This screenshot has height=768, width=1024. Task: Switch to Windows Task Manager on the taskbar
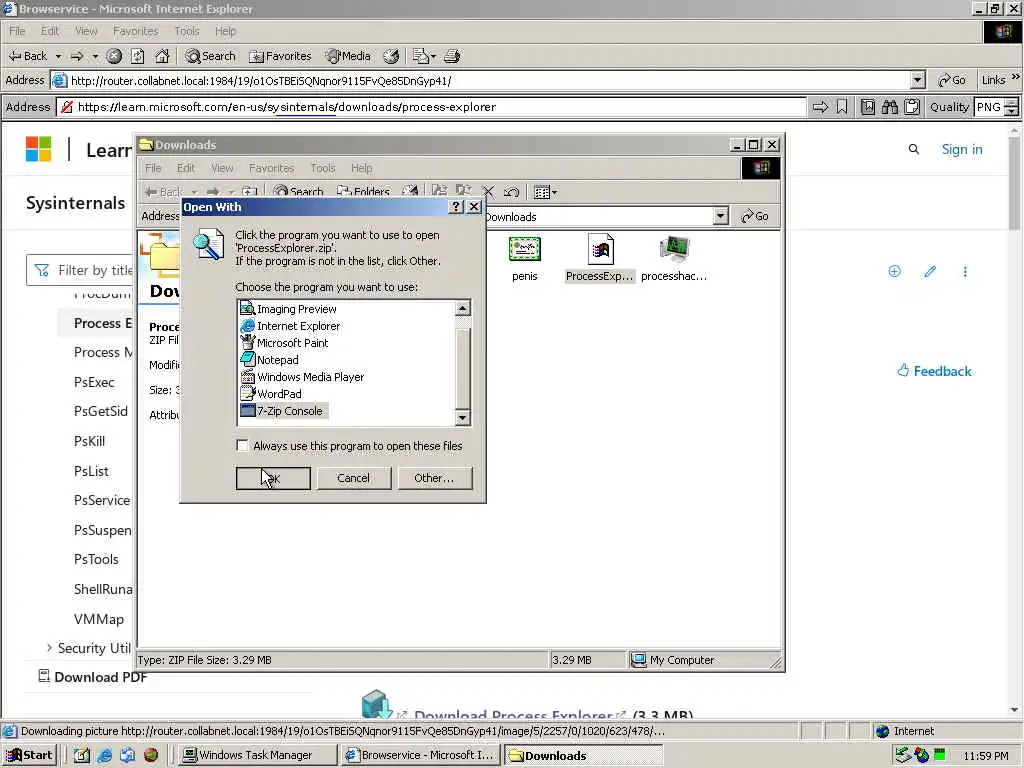(257, 756)
